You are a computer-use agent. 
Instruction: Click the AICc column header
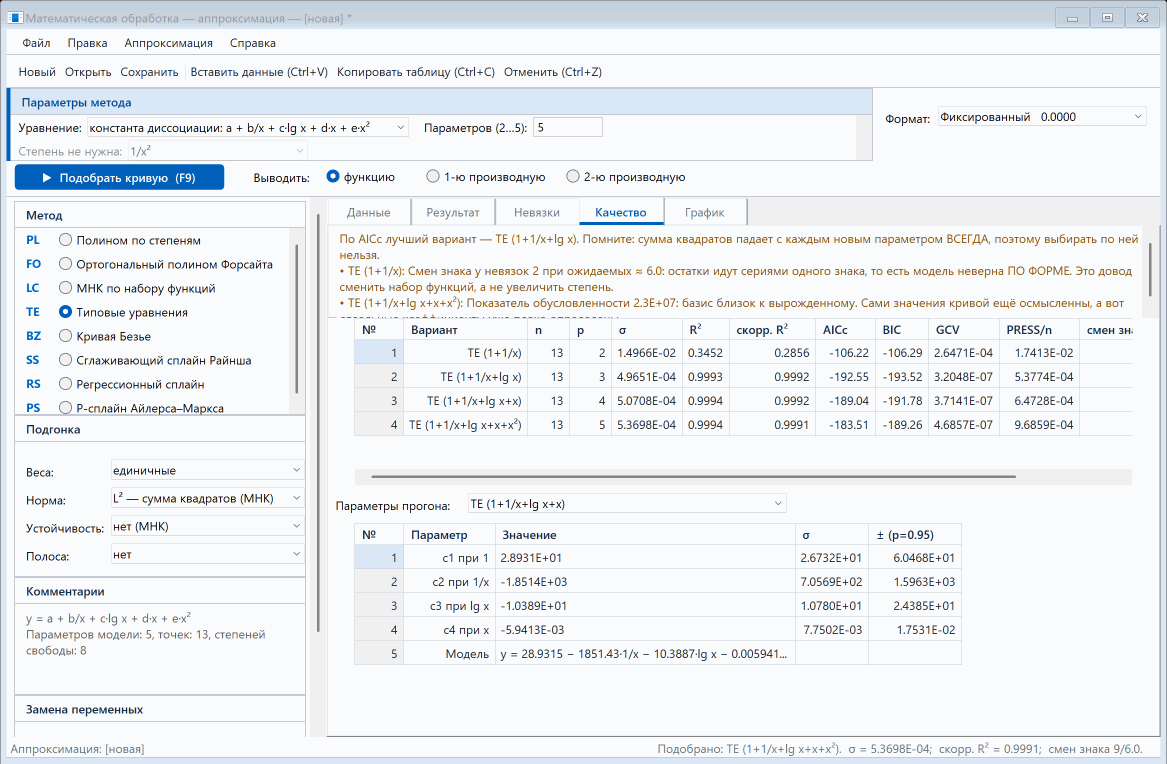pyautogui.click(x=845, y=330)
